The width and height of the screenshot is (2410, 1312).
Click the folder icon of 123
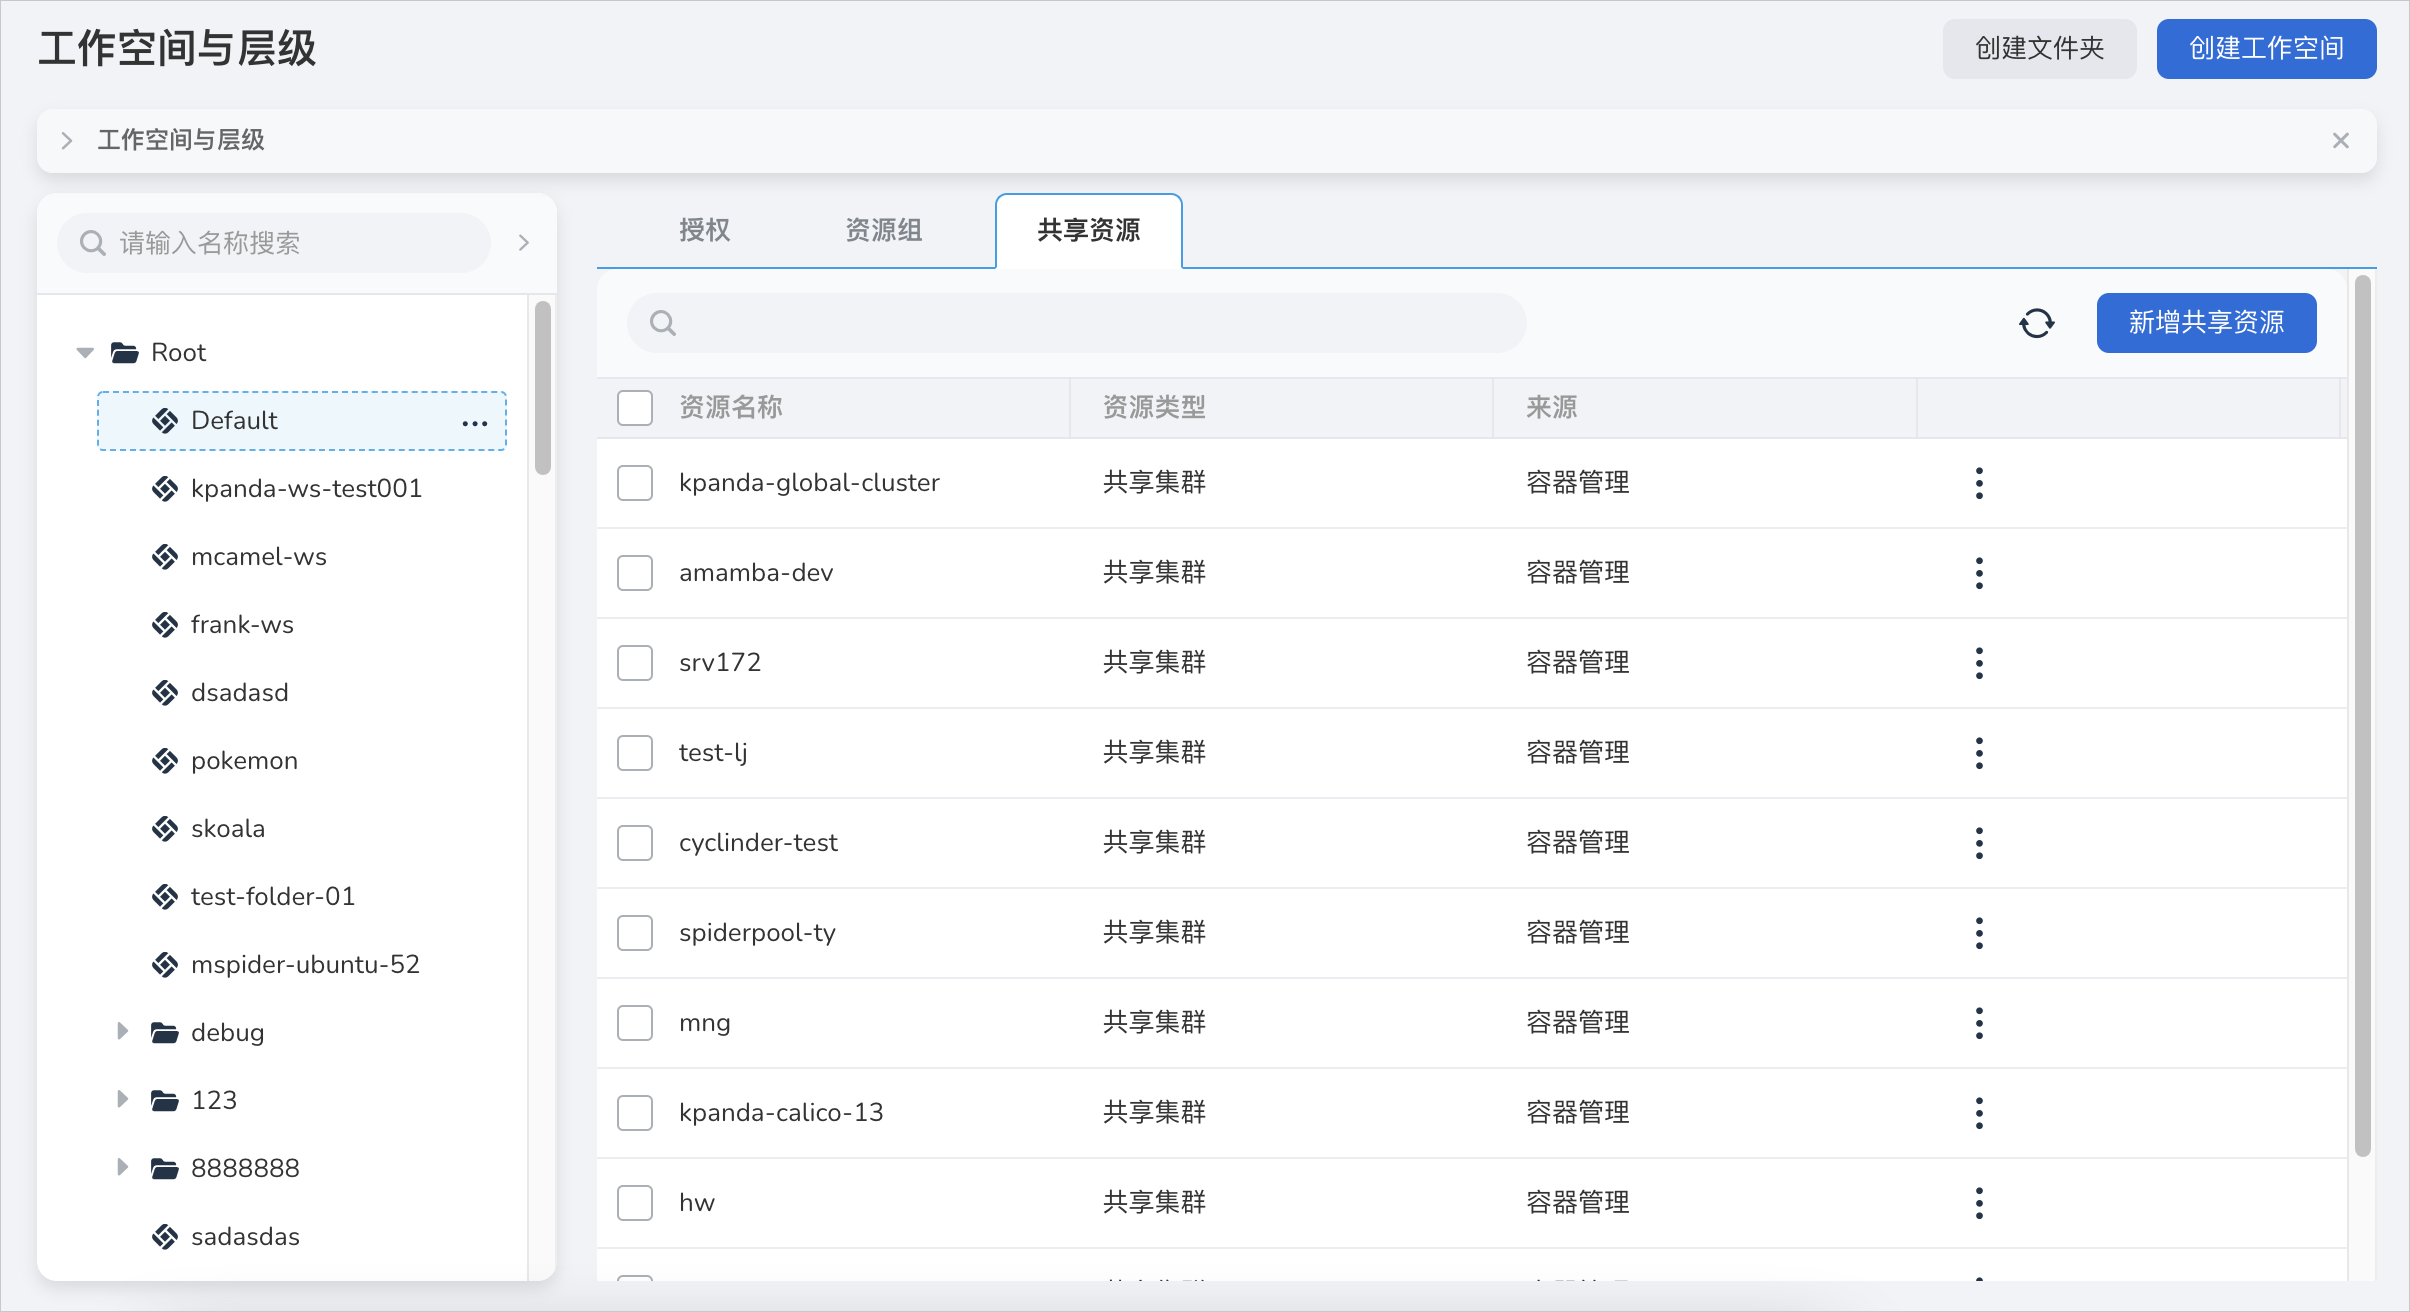tap(165, 1101)
